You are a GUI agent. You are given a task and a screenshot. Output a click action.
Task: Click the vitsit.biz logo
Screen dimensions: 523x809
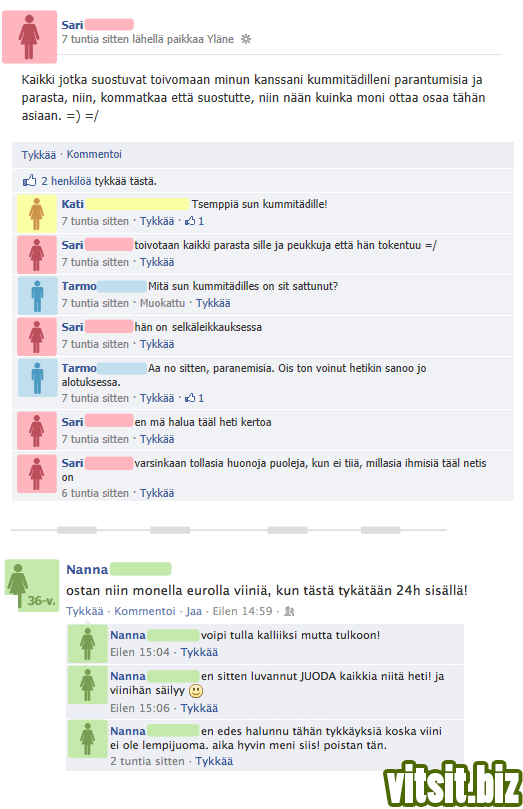[x=452, y=784]
